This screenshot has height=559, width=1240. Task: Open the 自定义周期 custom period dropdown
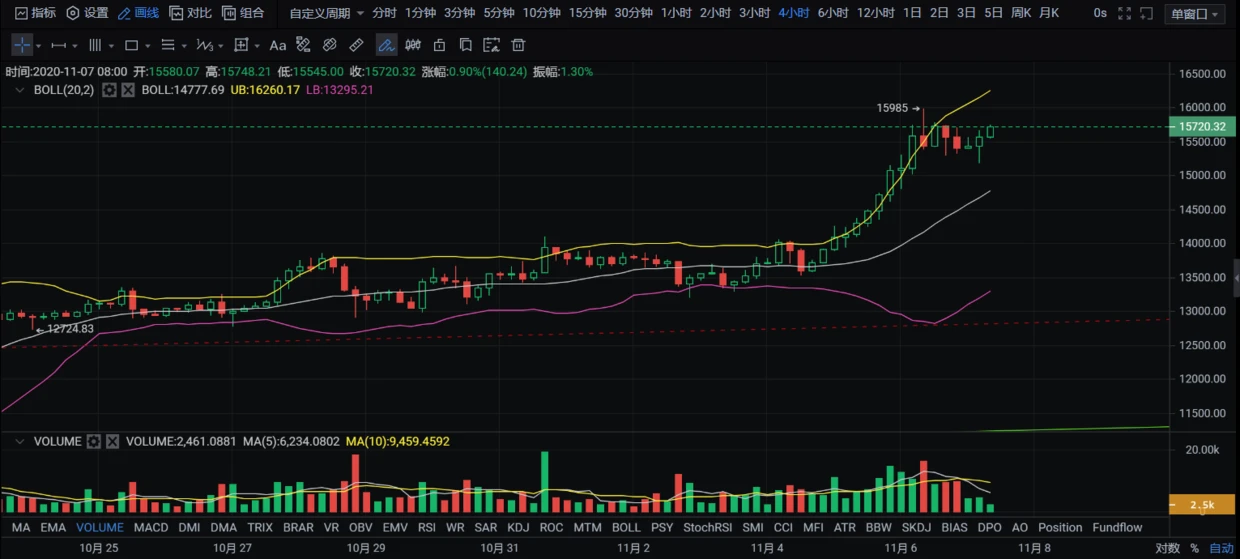click(x=326, y=13)
